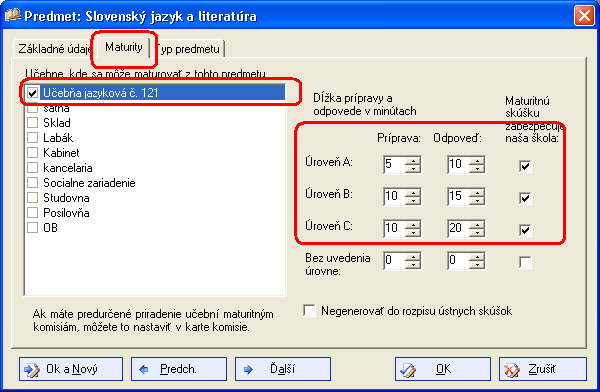Enable the Sklad room checkbox

click(x=33, y=122)
